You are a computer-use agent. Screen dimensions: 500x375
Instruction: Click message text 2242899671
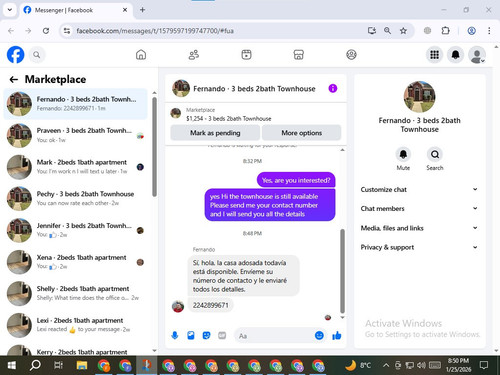click(211, 305)
